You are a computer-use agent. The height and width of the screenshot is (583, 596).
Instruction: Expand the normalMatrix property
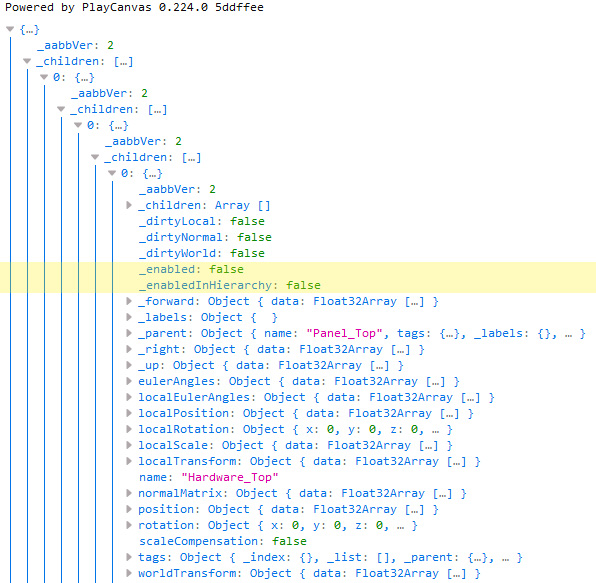(x=129, y=493)
